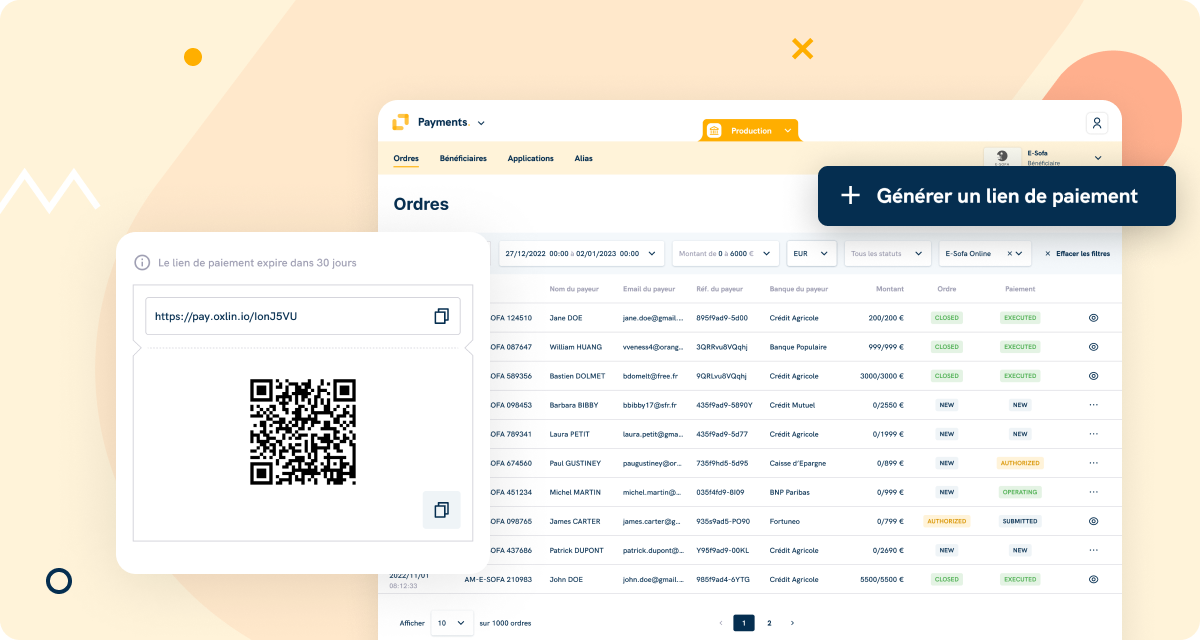This screenshot has height=640, width=1200.
Task: Click Fortuneo bank cell
Action: [x=785, y=521]
